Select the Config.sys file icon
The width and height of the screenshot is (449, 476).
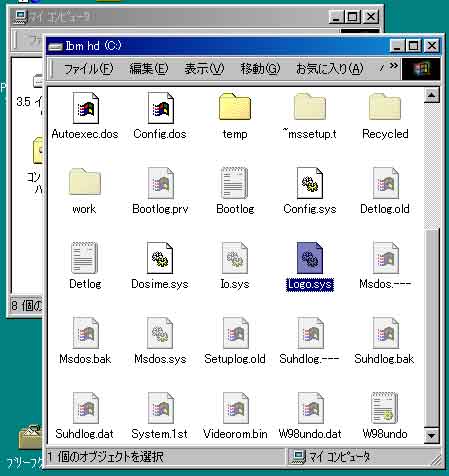pos(310,183)
